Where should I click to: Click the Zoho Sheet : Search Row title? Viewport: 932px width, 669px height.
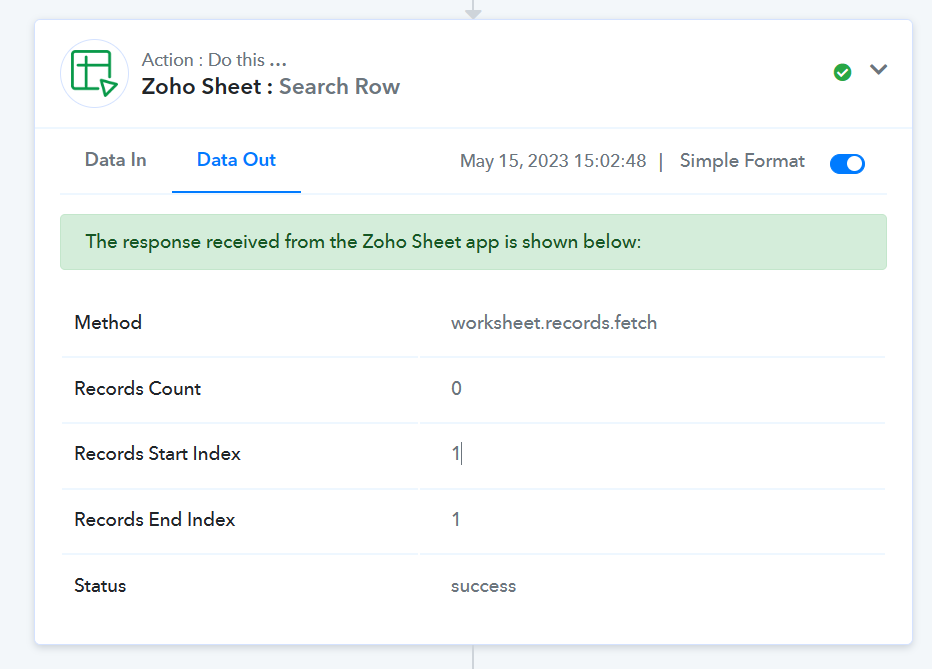pos(270,87)
